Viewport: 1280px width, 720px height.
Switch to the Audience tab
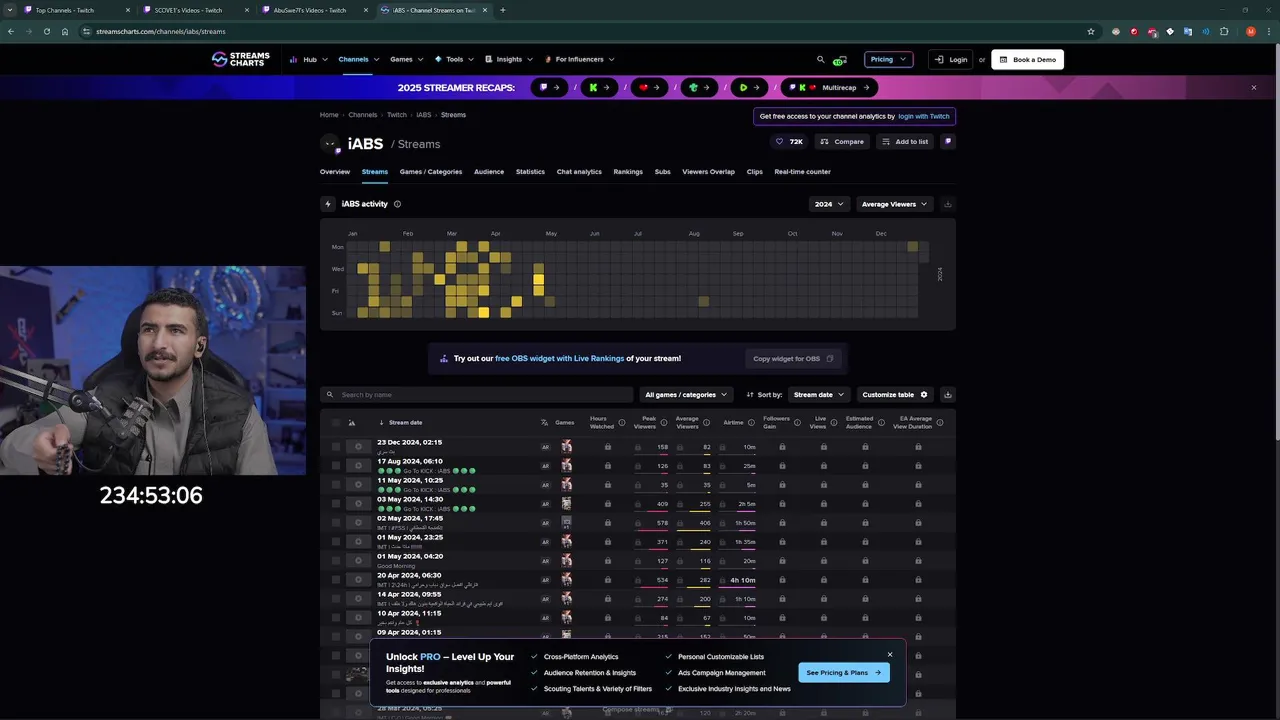489,172
